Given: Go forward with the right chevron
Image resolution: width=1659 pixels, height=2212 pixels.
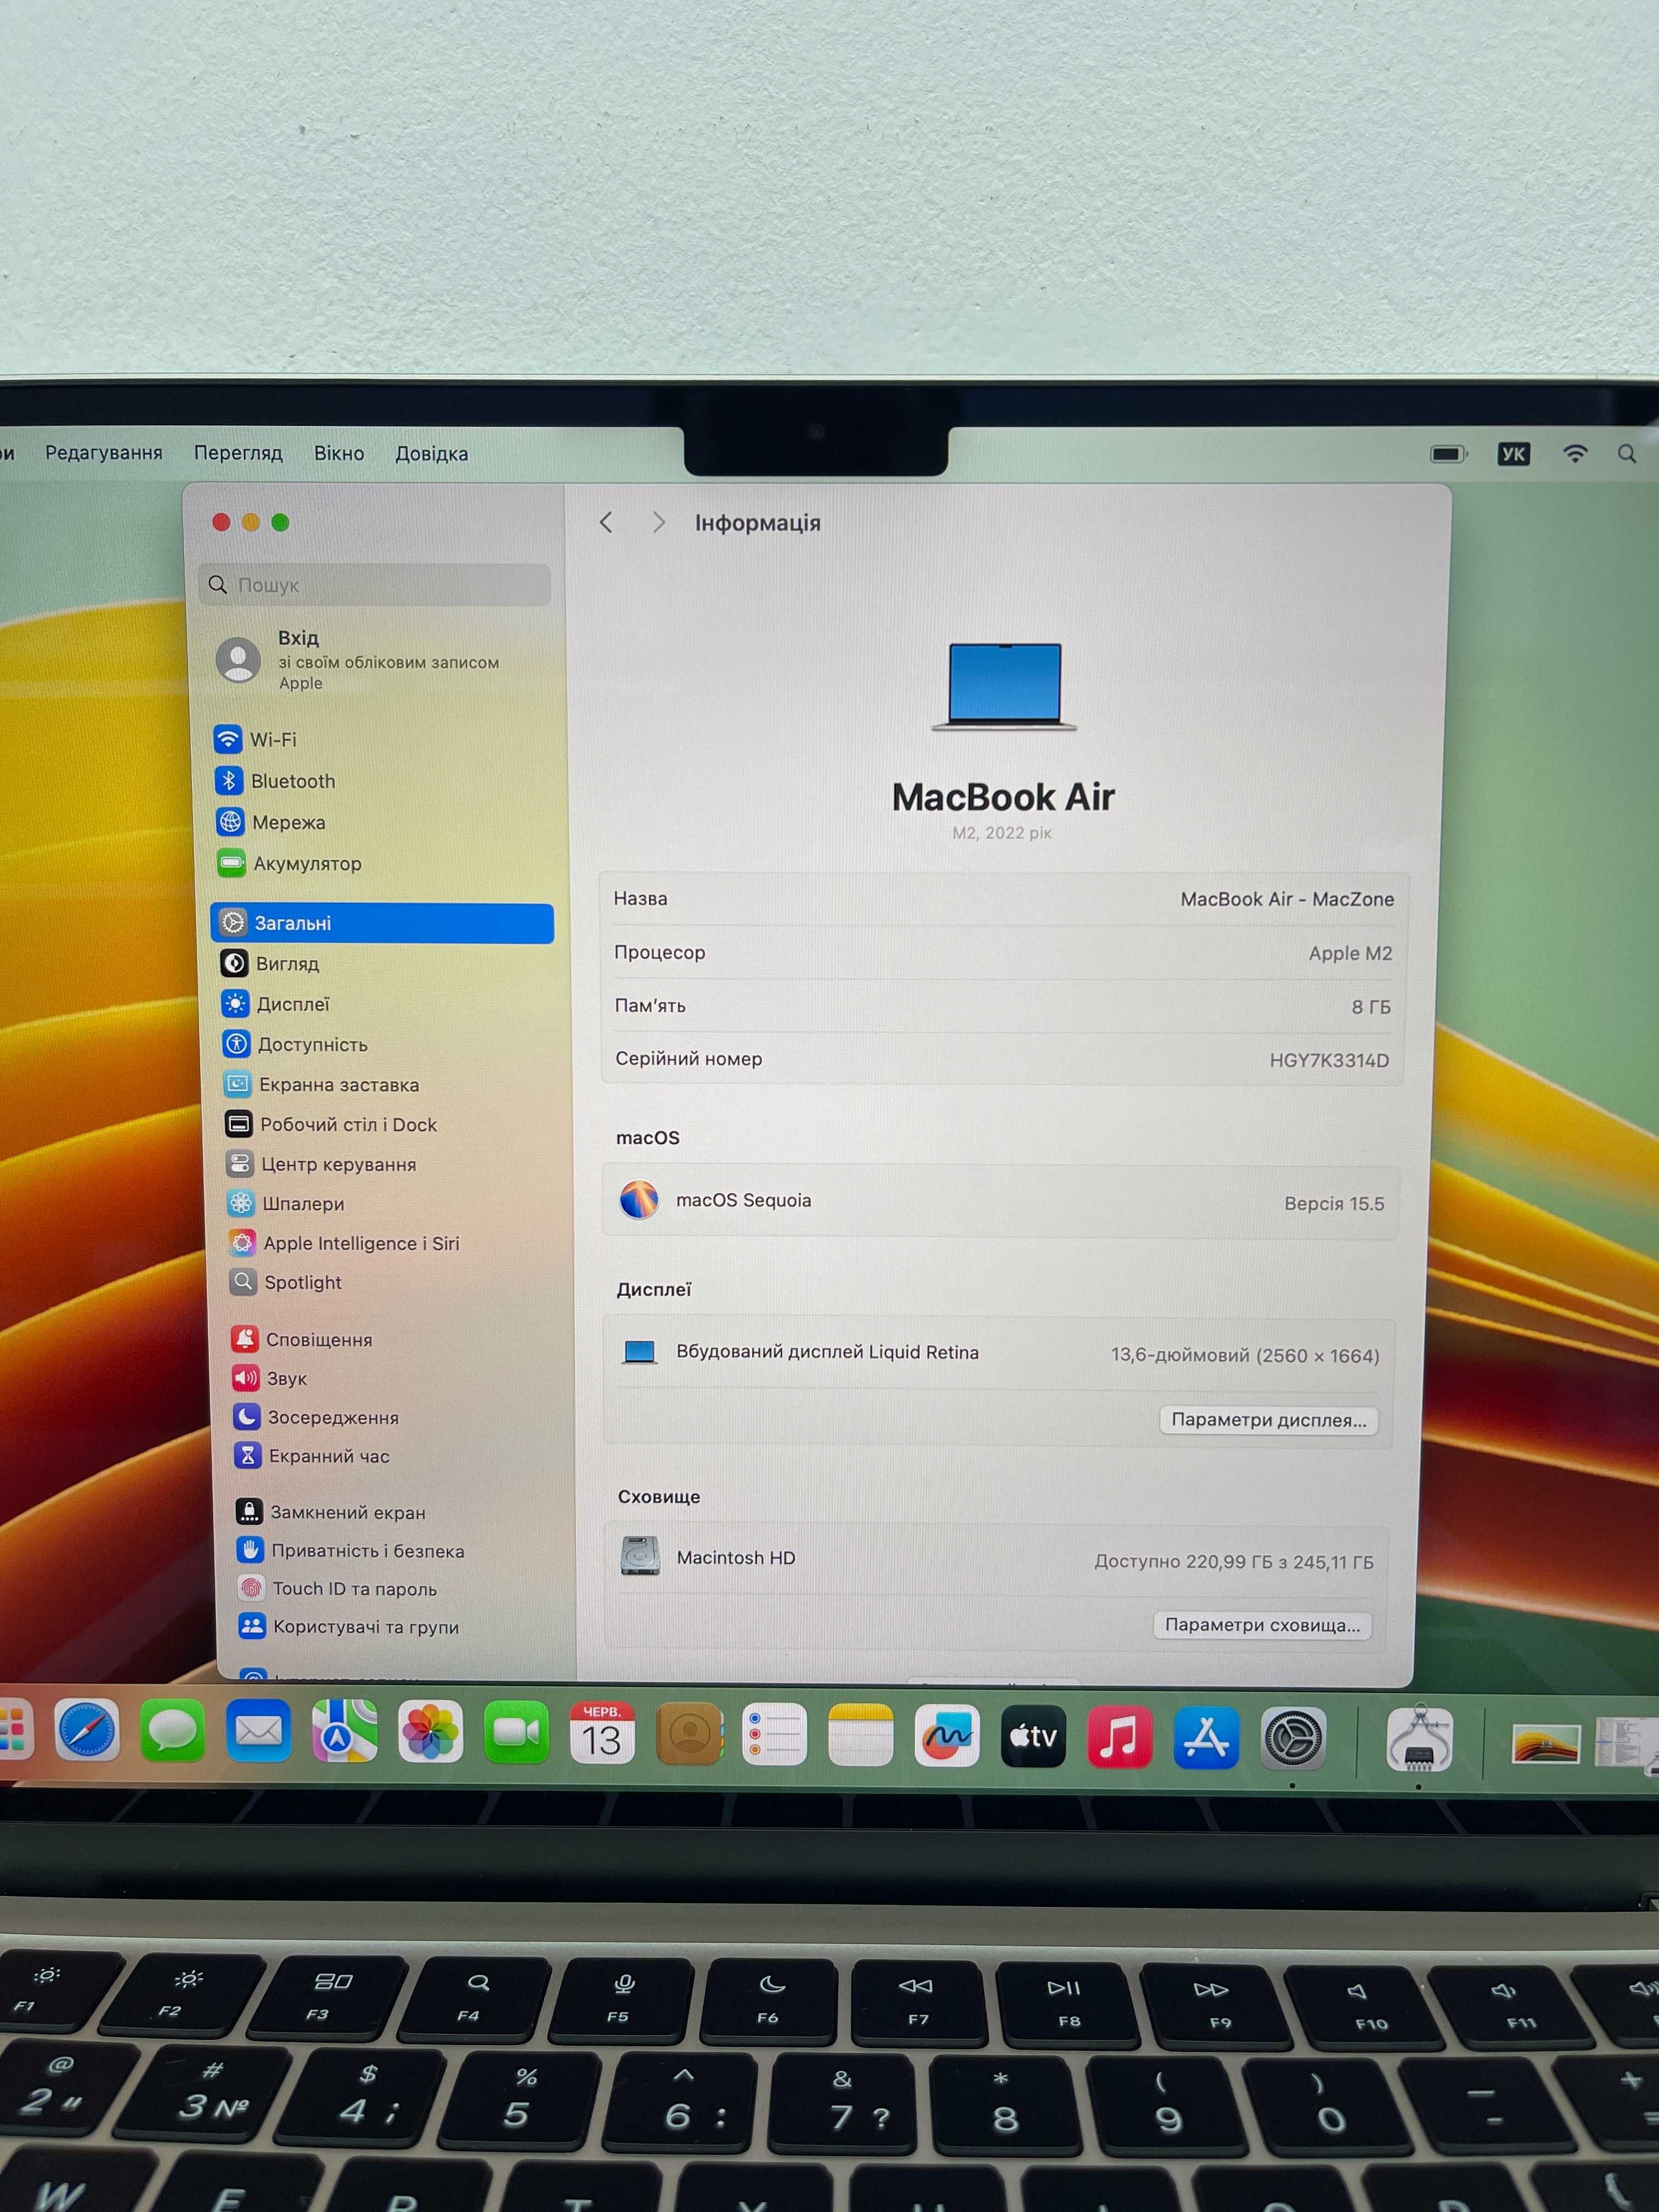Looking at the screenshot, I should click(658, 523).
